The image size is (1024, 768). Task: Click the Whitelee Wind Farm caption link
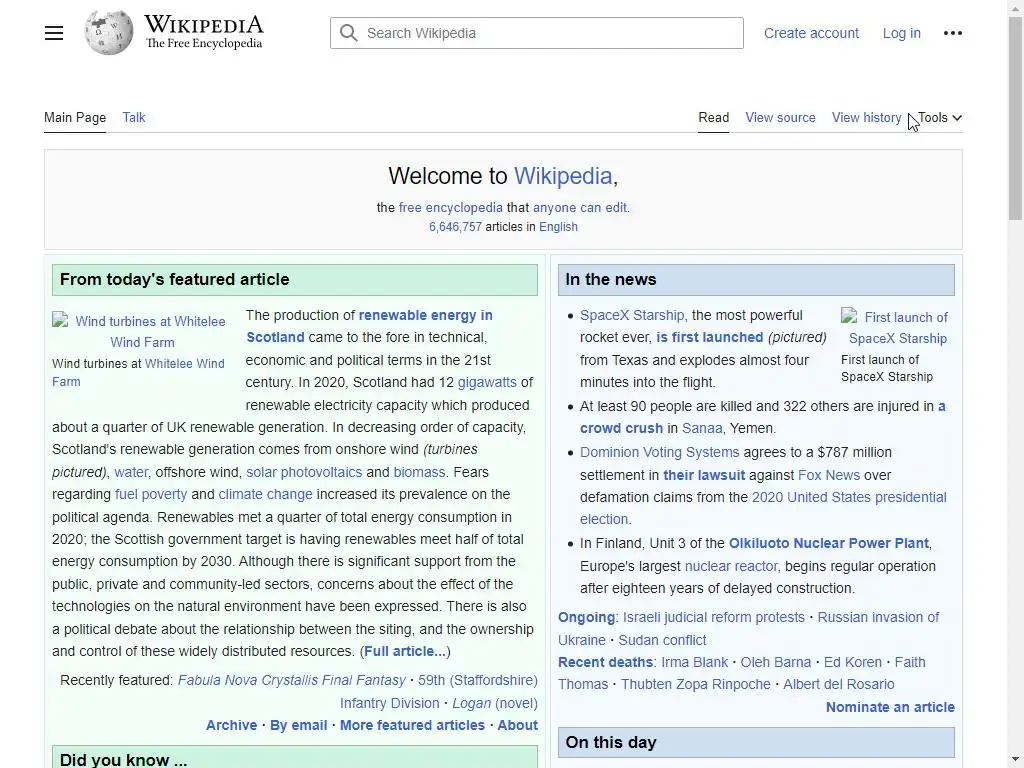pos(138,372)
